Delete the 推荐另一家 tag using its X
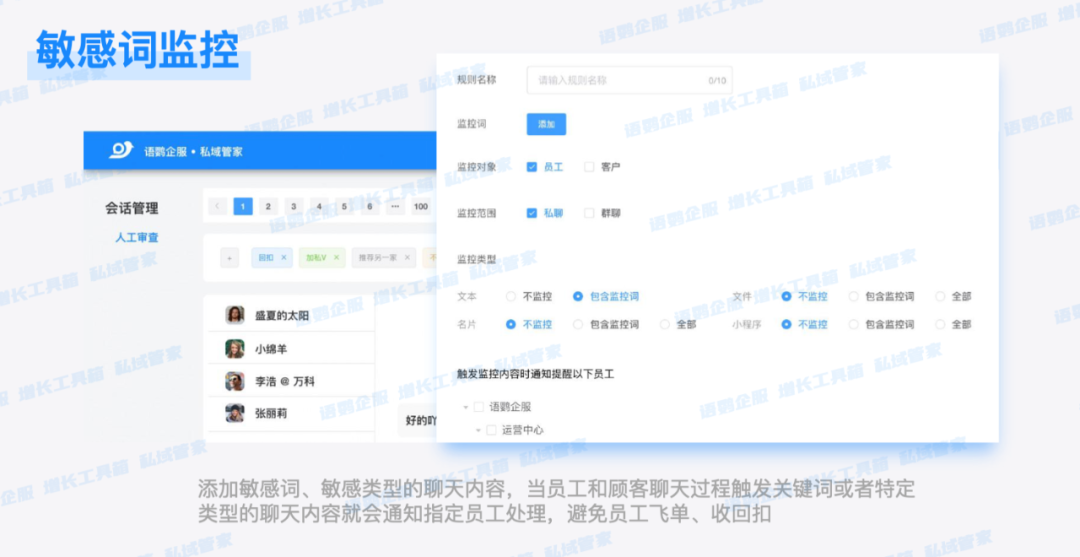 tap(407, 258)
